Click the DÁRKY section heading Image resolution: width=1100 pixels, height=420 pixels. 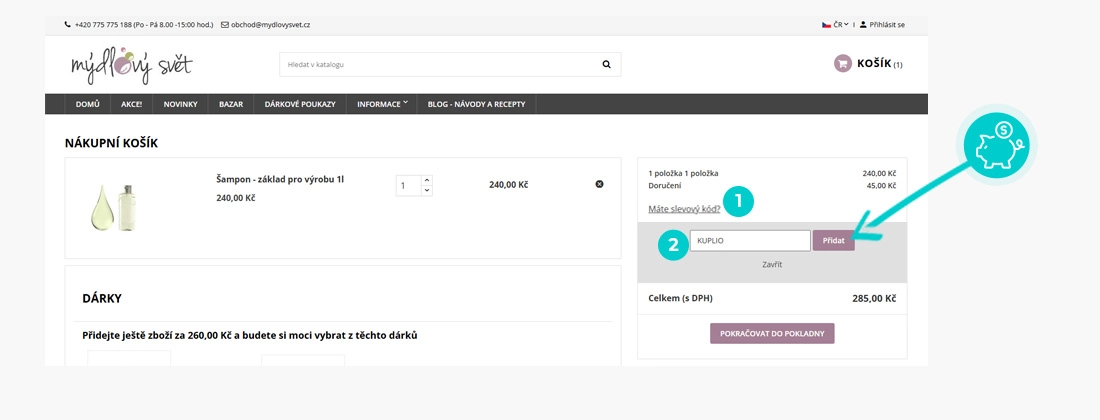(102, 299)
